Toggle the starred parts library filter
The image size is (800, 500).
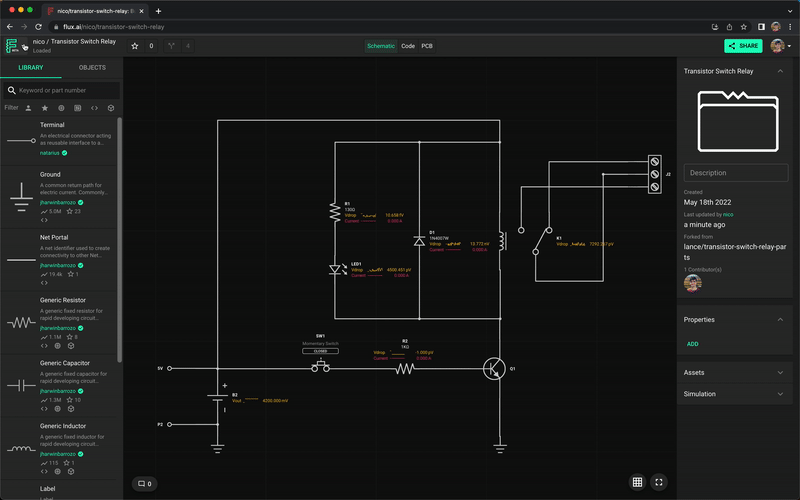point(45,108)
